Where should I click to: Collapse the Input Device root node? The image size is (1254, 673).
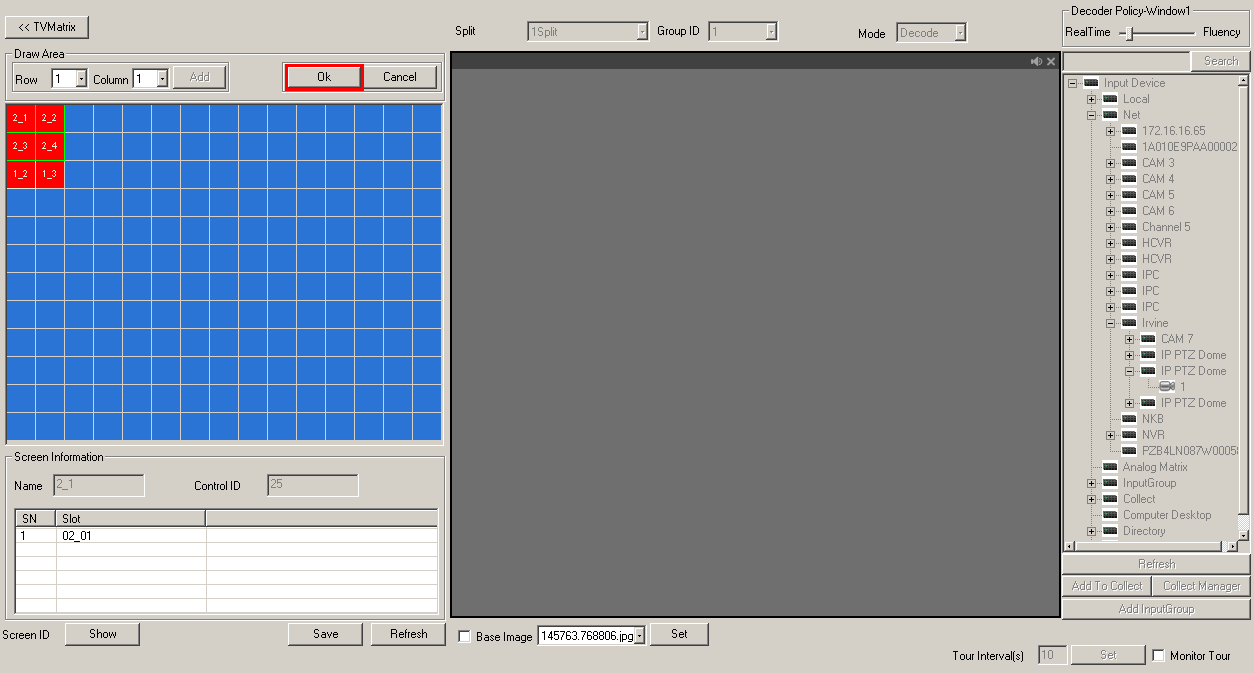[1072, 83]
